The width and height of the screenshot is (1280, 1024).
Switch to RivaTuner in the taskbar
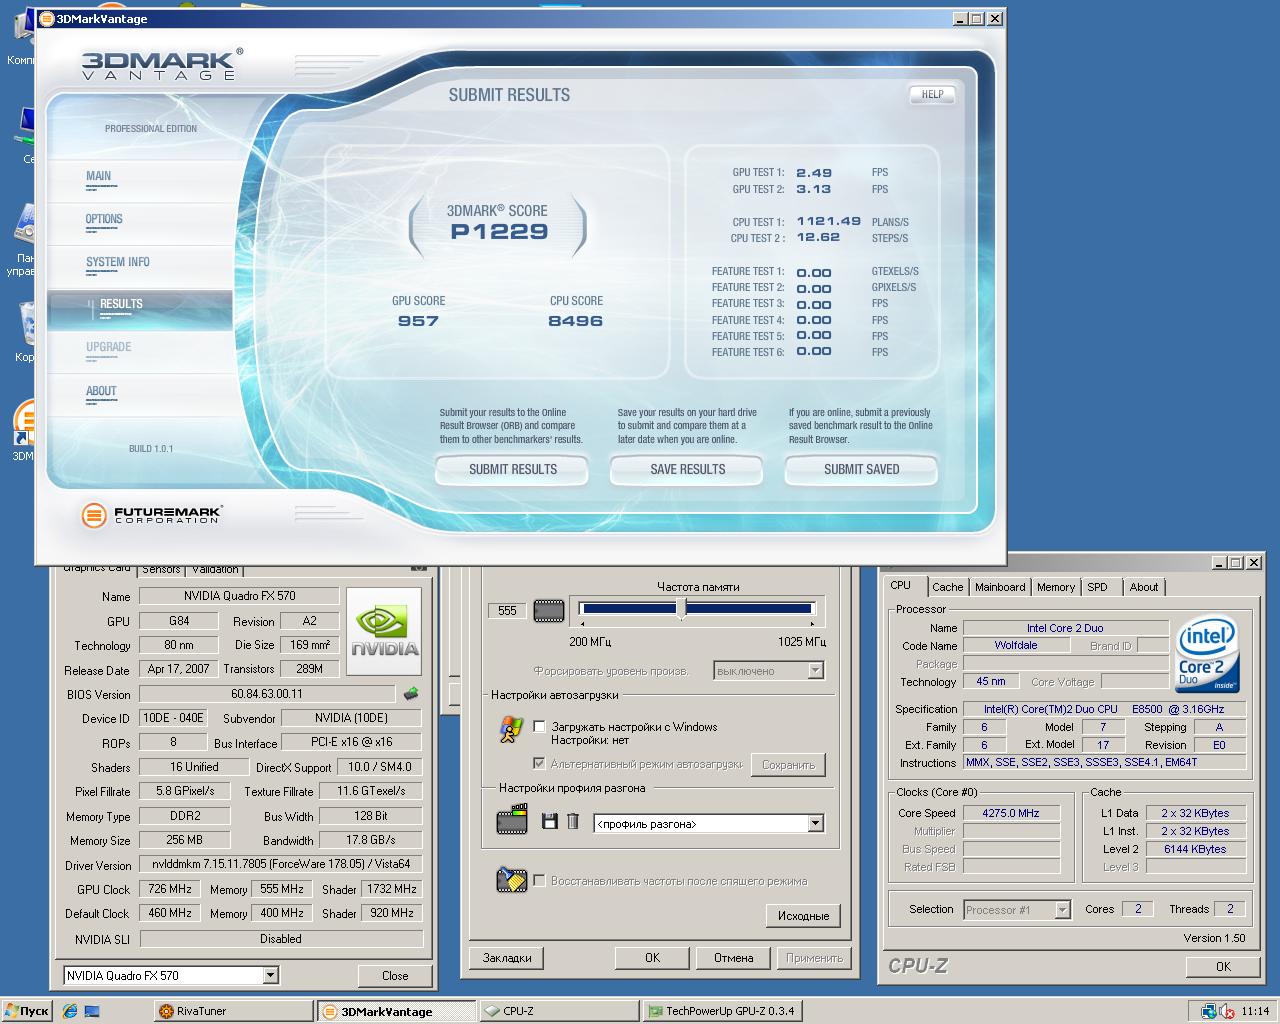(233, 1011)
